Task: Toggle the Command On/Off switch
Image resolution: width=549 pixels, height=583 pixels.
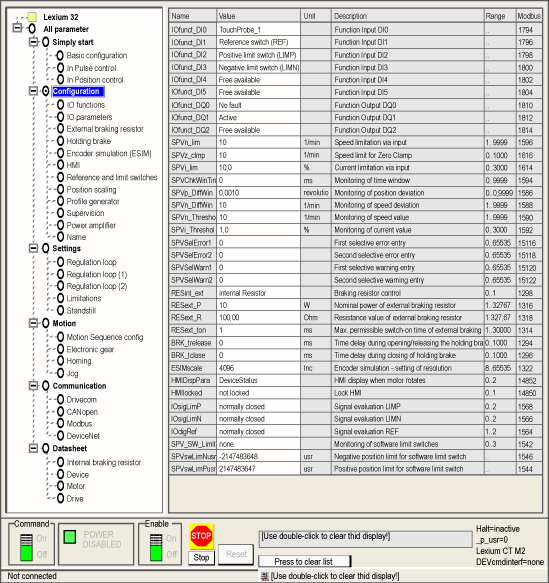Action: tap(26, 547)
